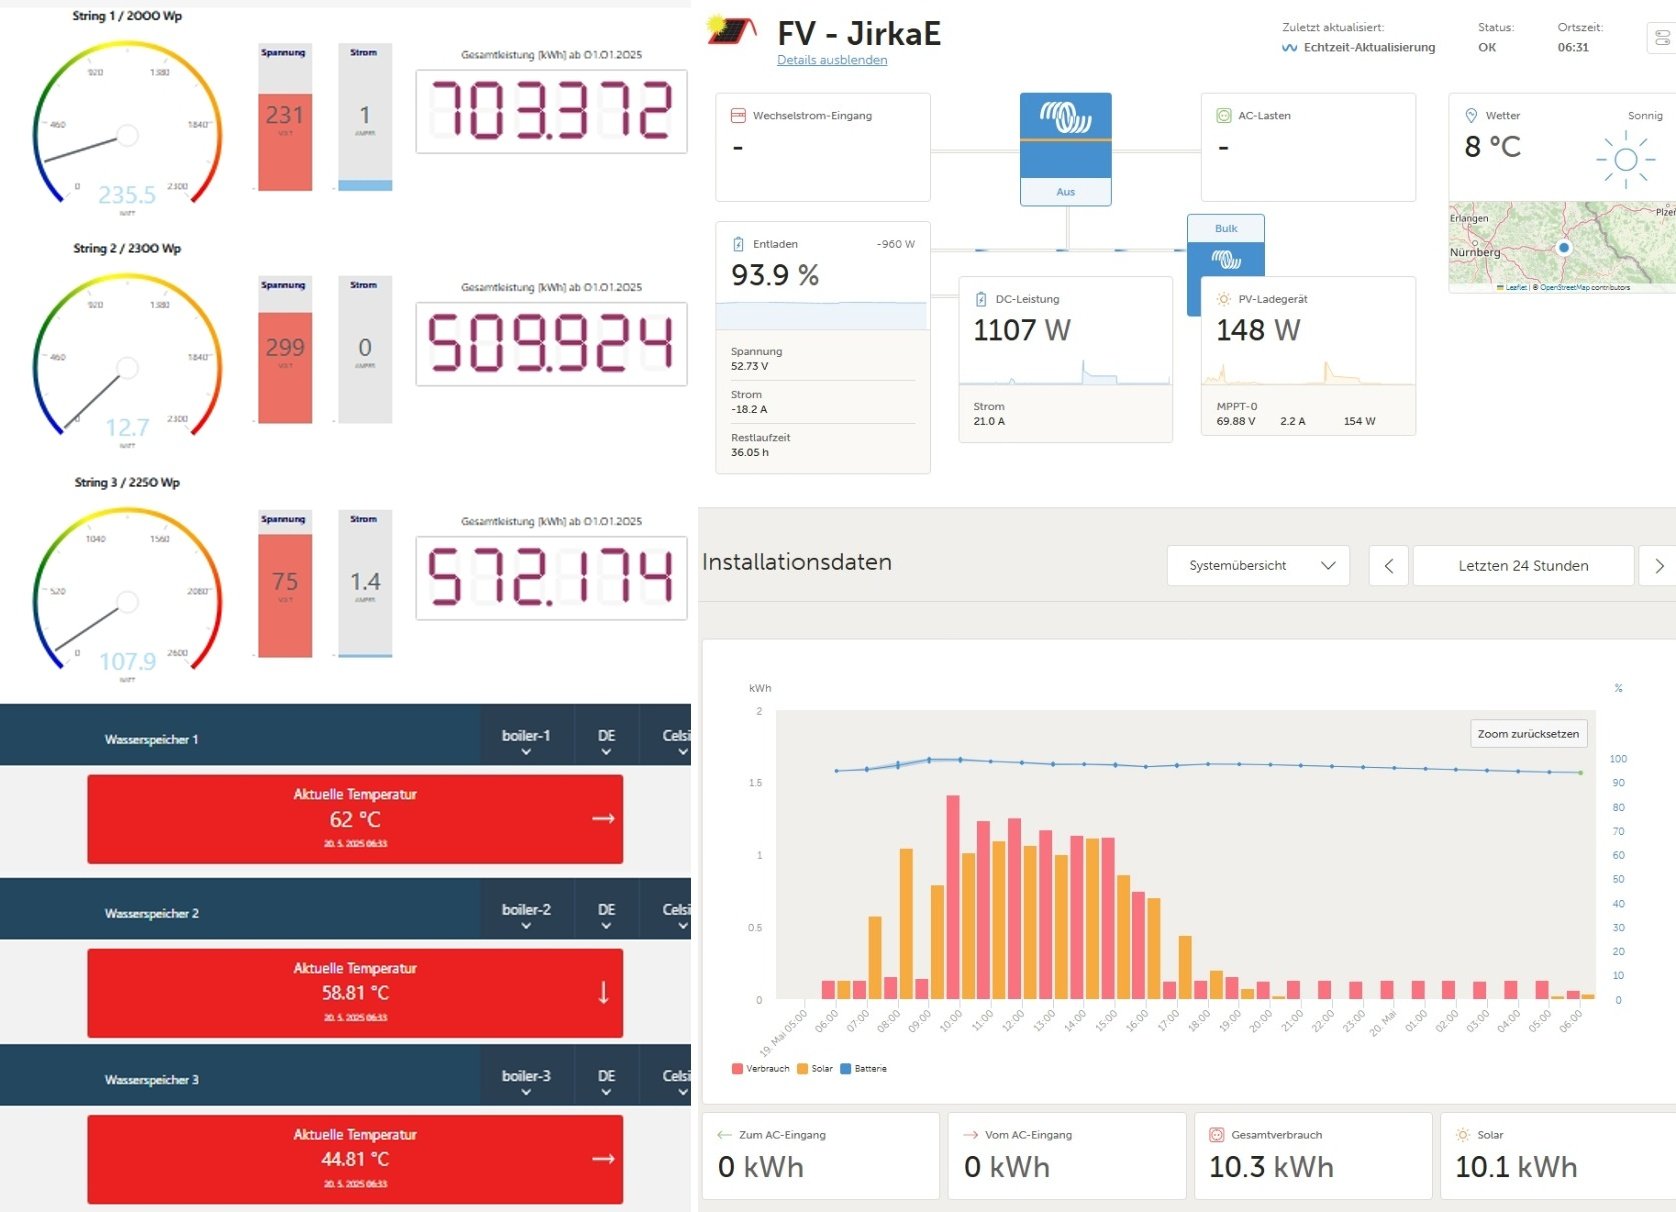Screen dimensions: 1676x1212
Task: Click the weather map thumbnail near Nürnberg
Action: (1562, 247)
